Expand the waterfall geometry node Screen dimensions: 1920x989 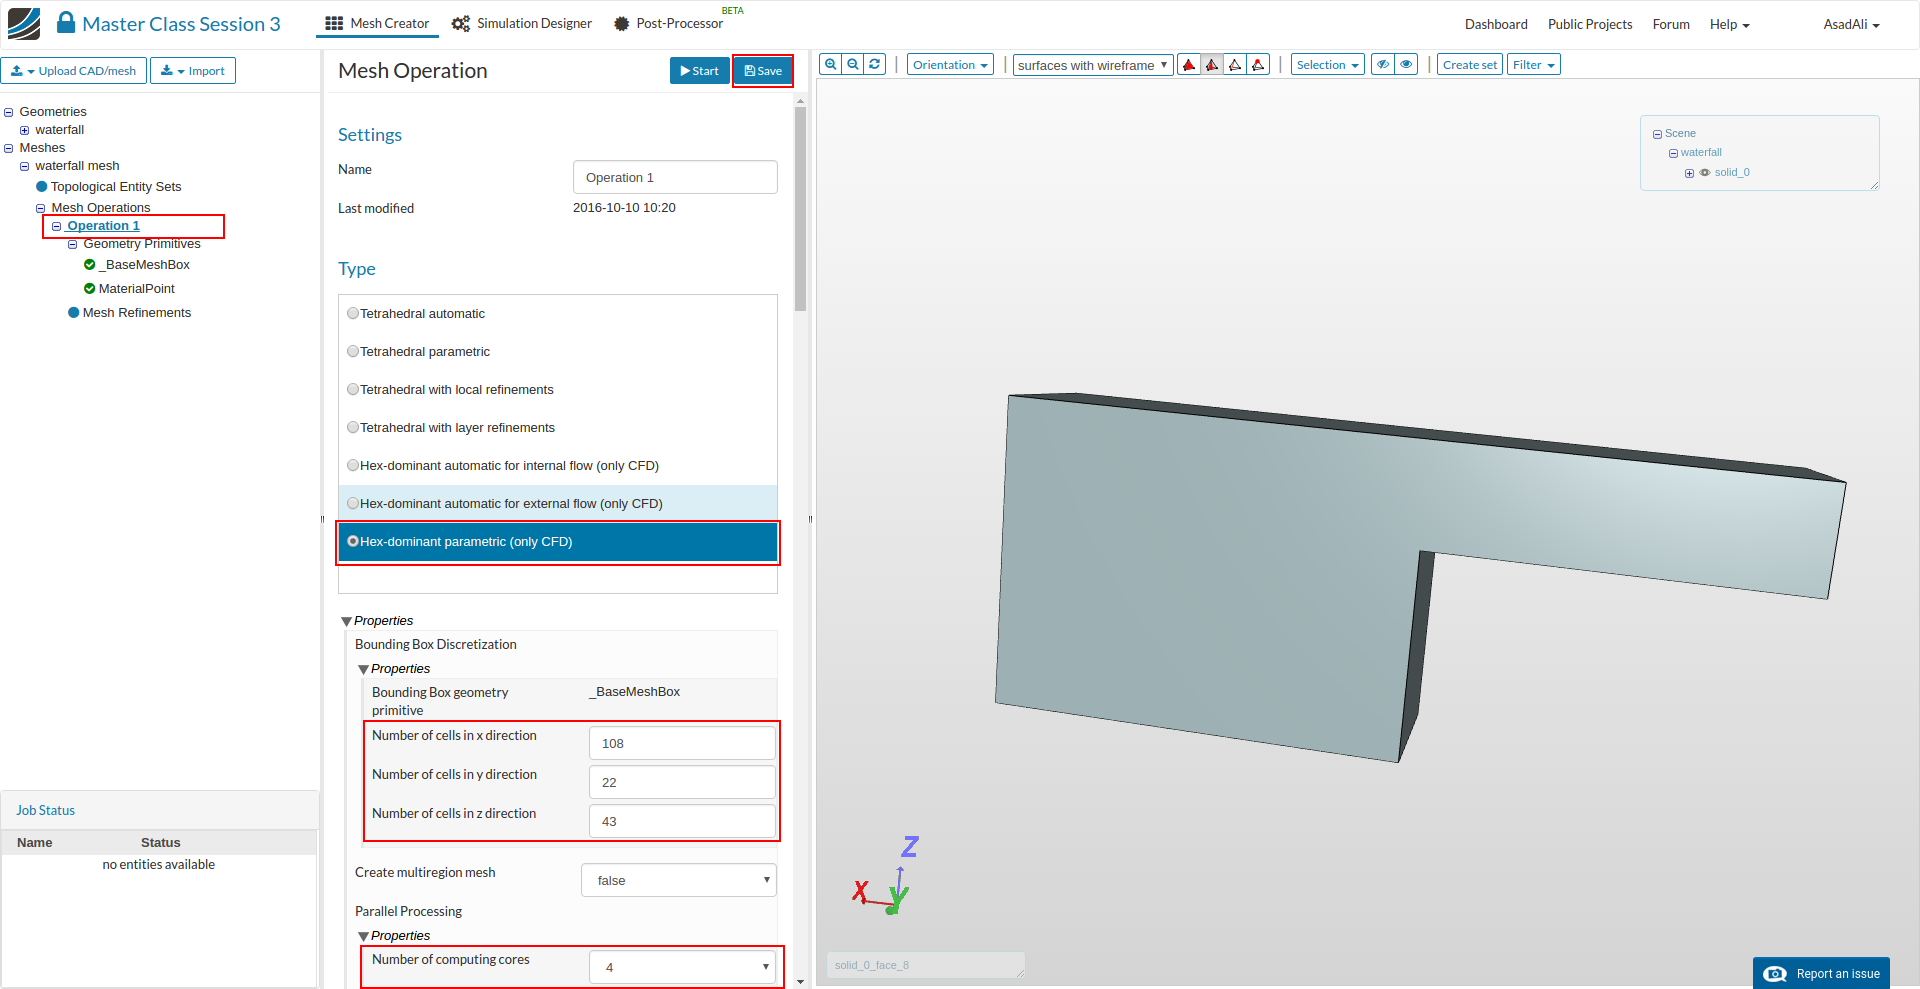tap(25, 131)
